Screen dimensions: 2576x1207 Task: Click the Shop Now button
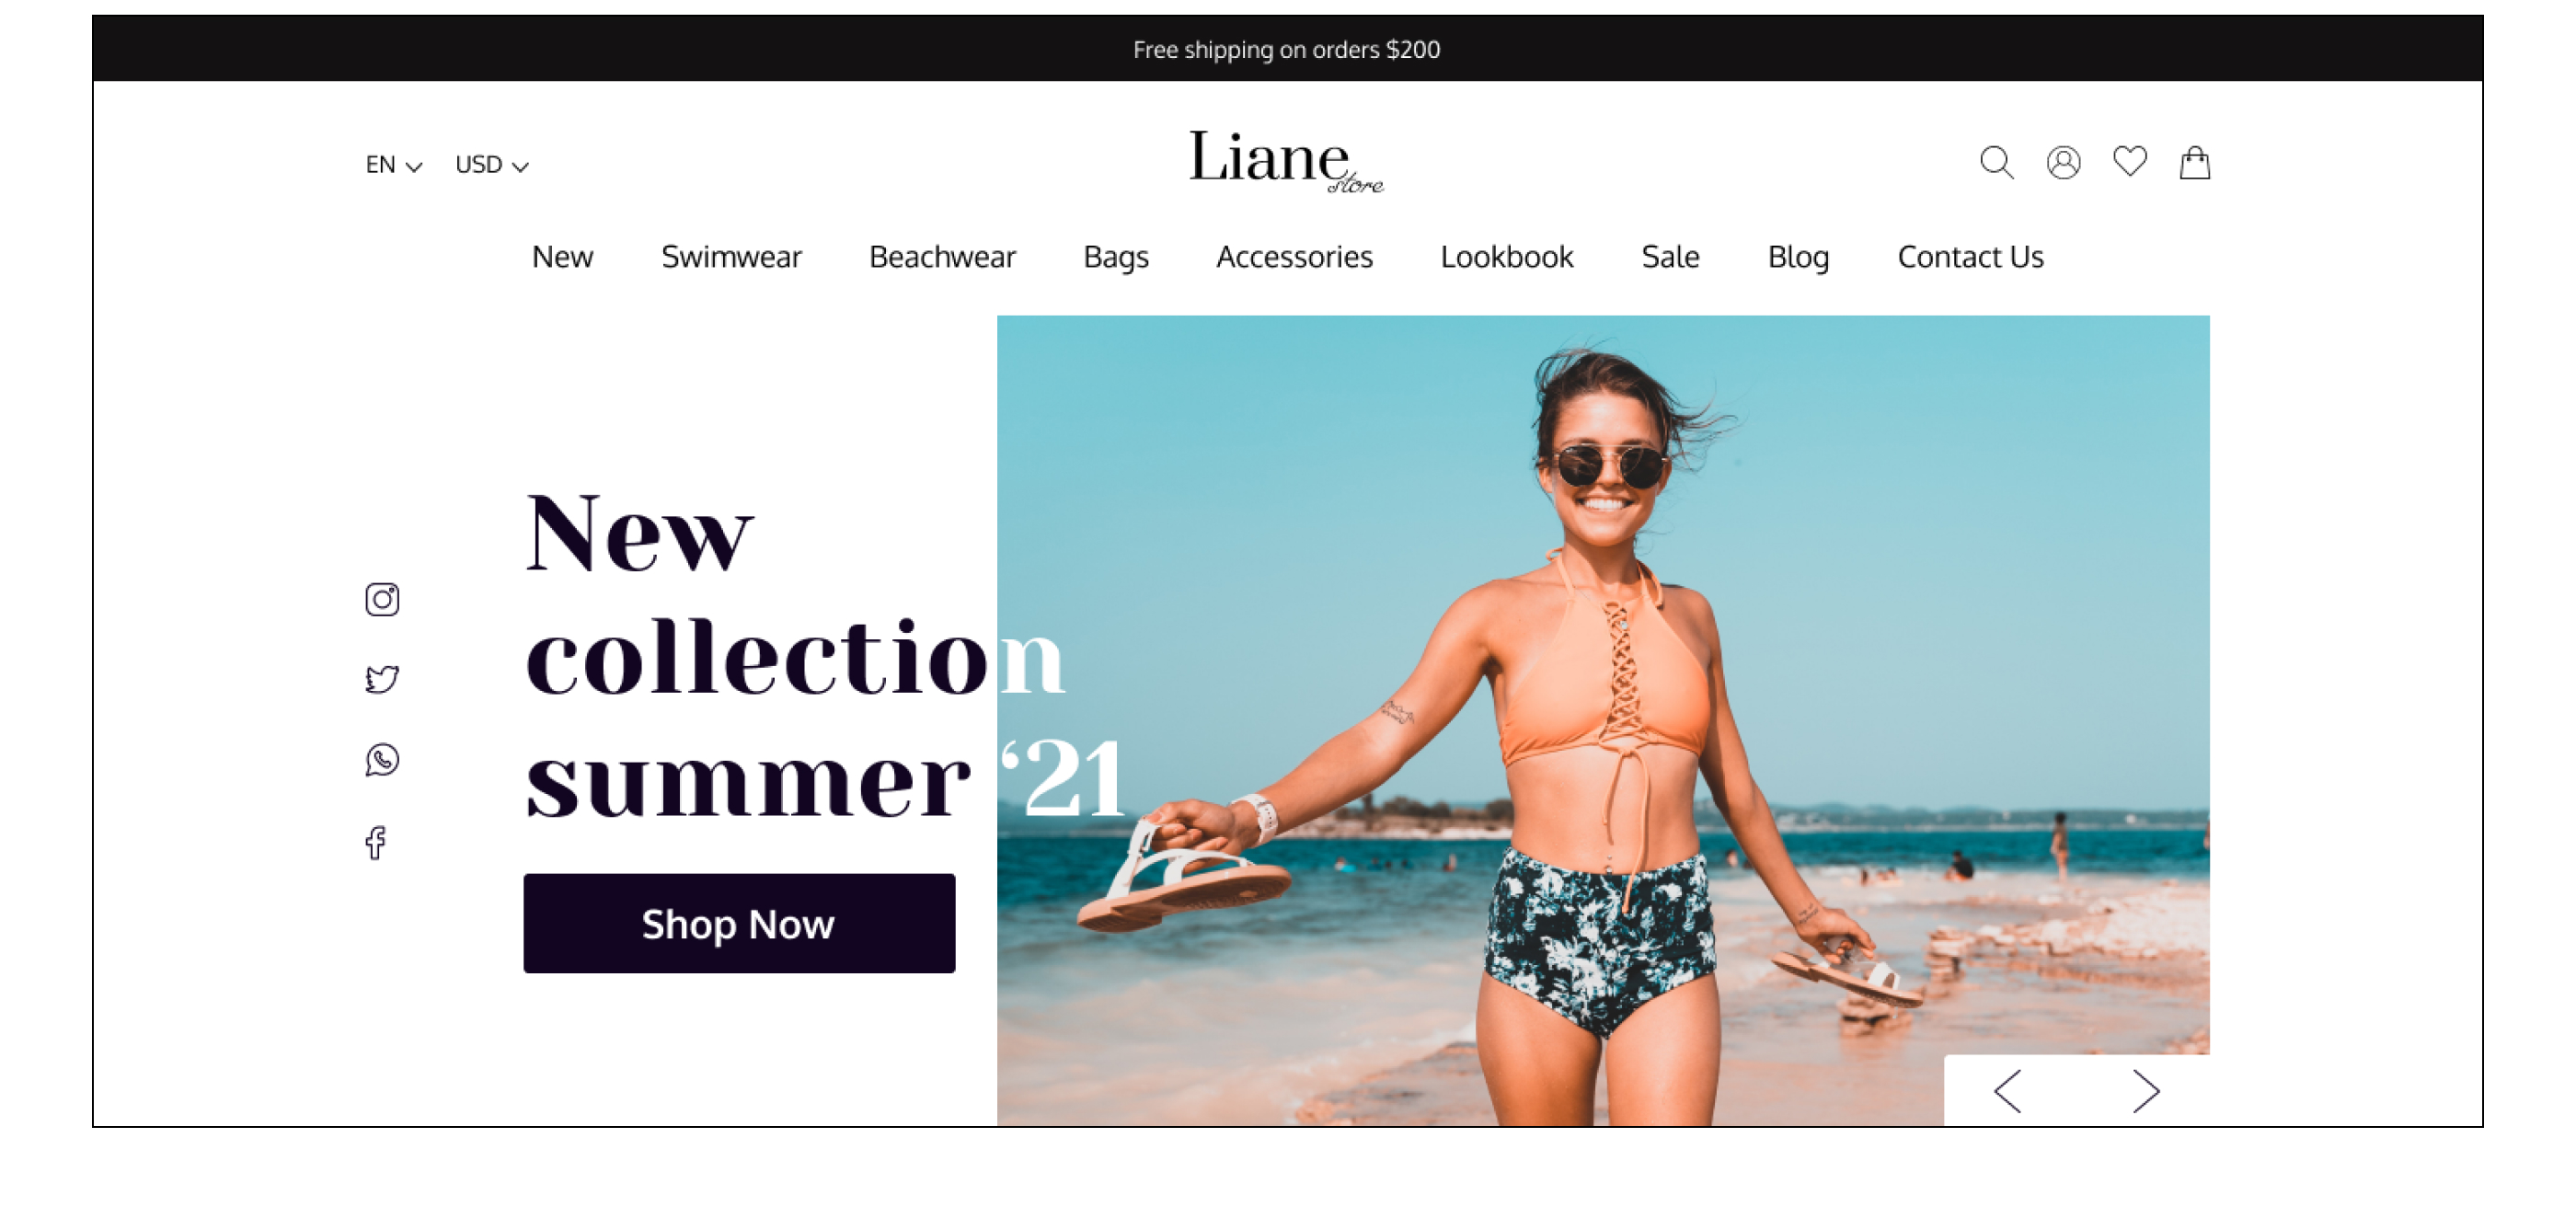point(739,923)
